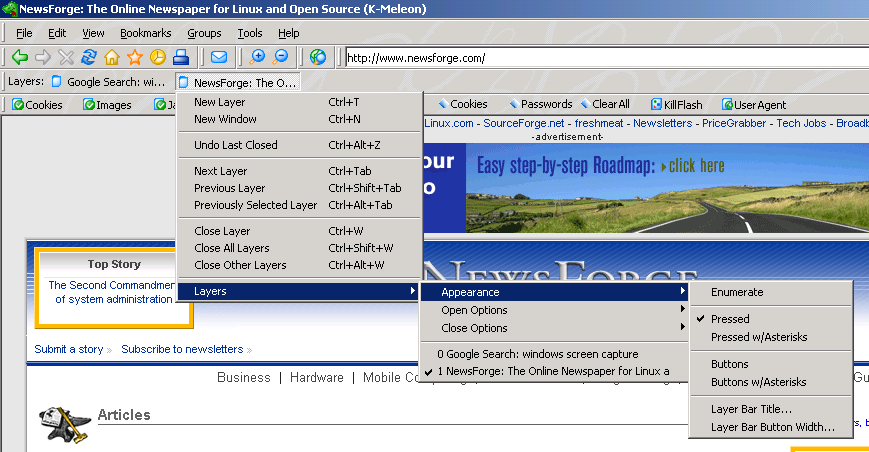
Task: Click the Zoom in magnifier icon
Action: 257,57
